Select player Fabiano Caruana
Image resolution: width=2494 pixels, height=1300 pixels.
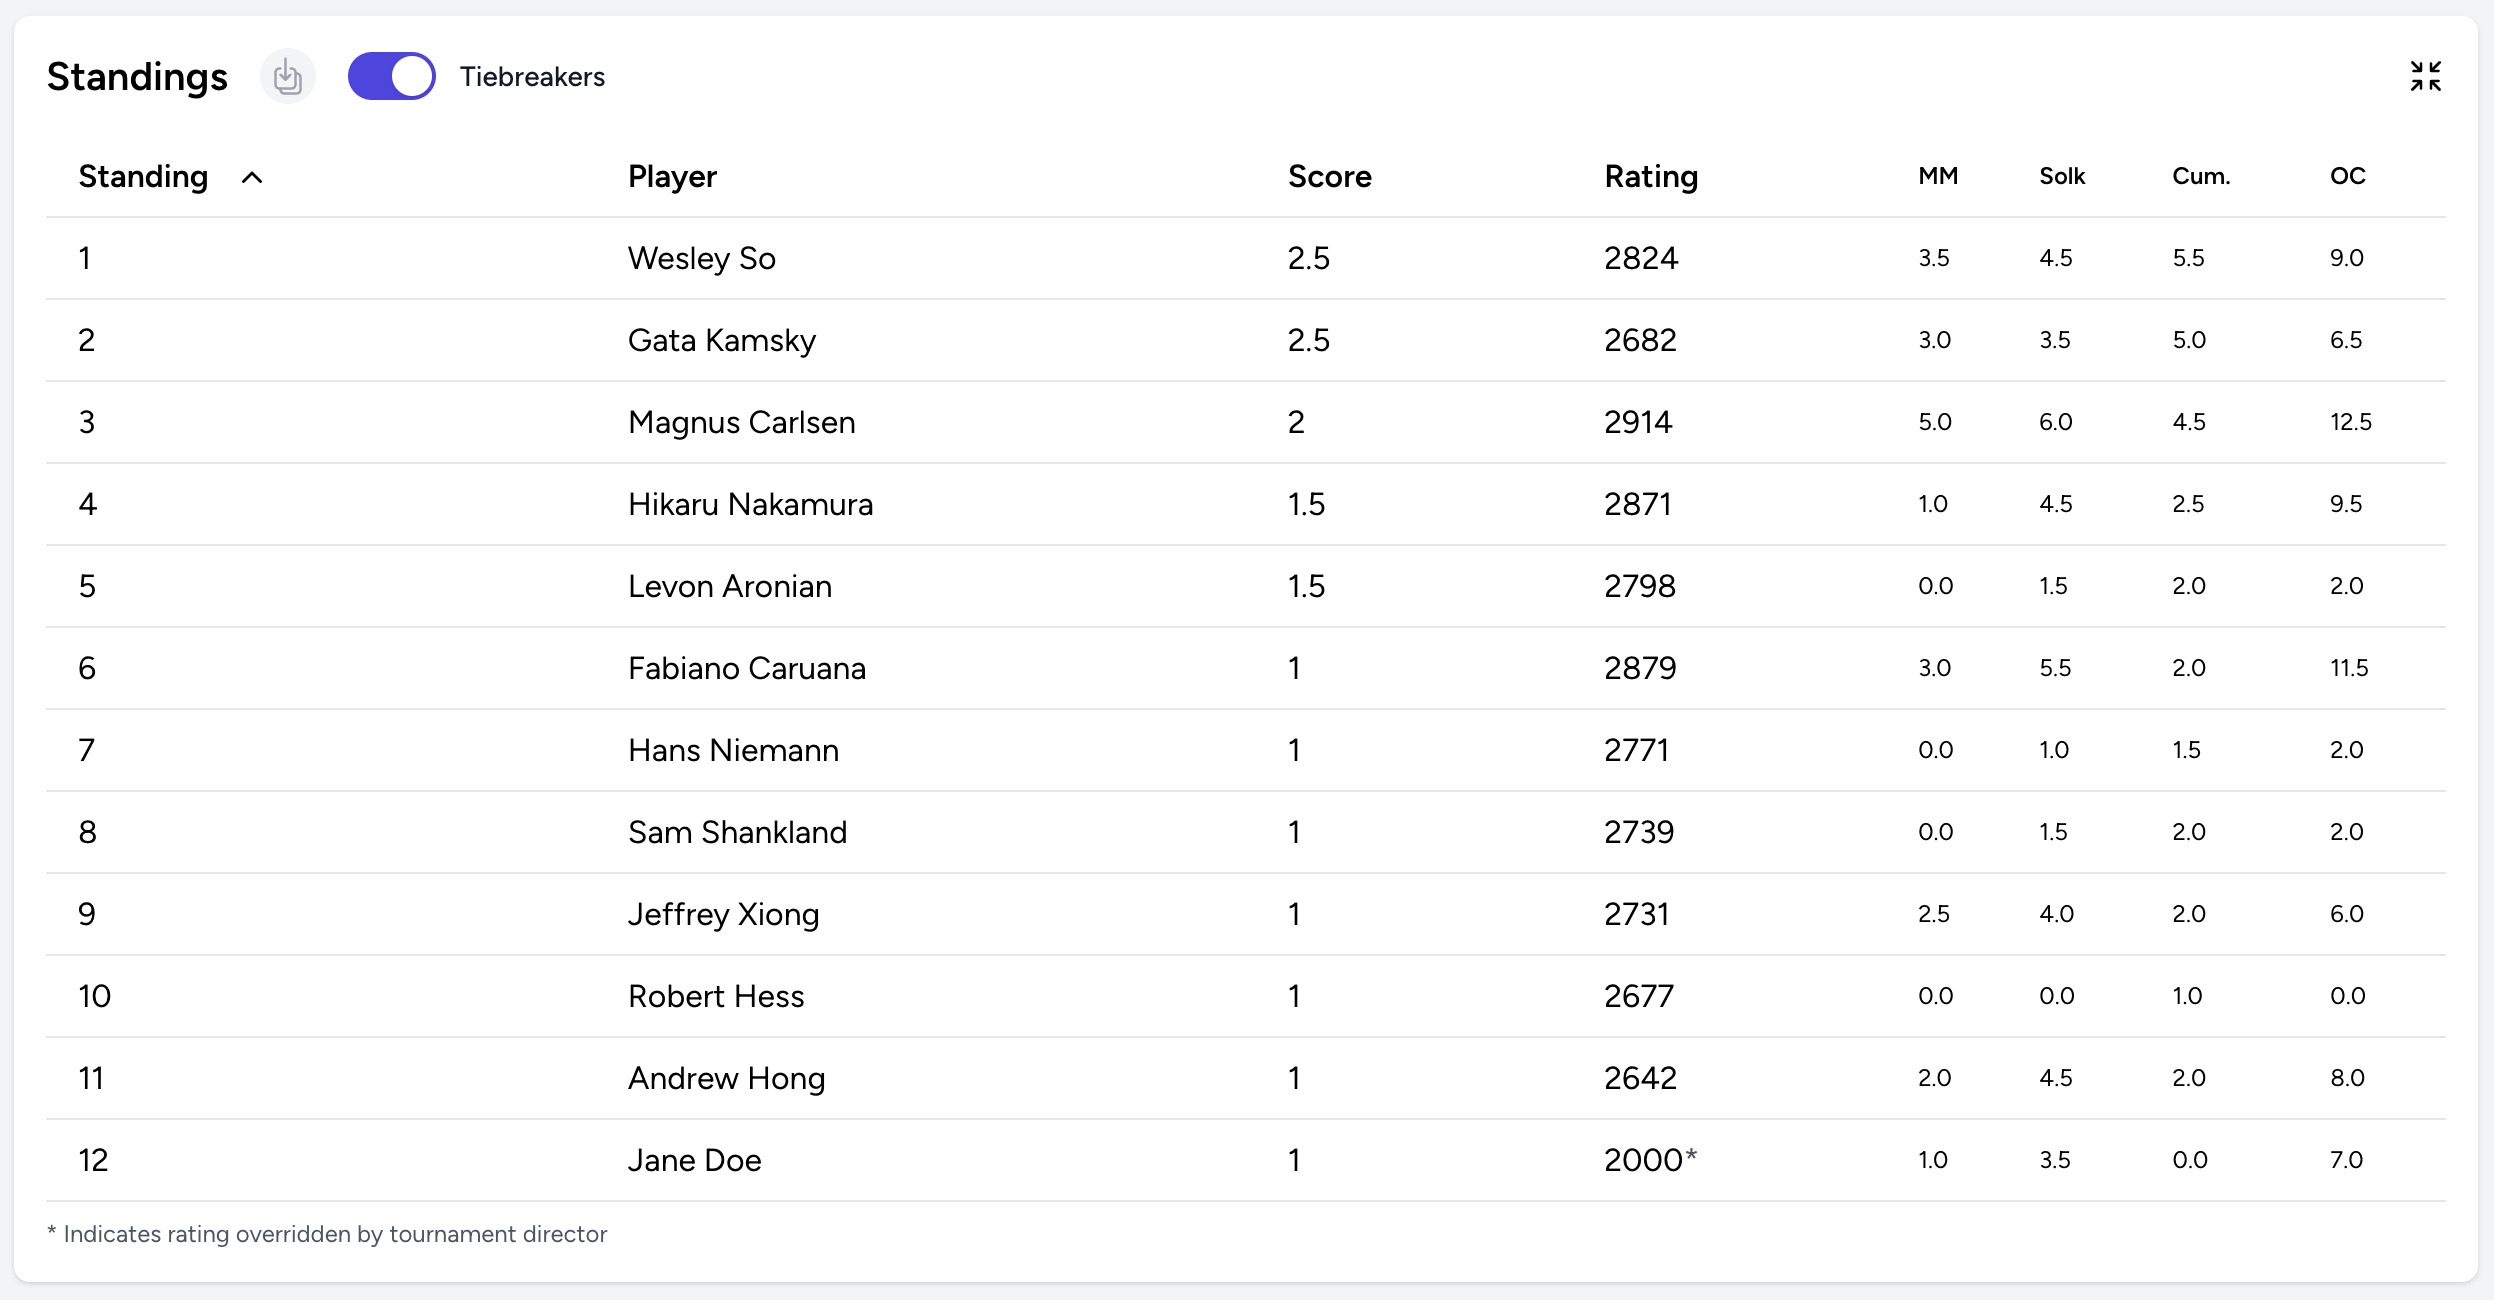click(746, 669)
